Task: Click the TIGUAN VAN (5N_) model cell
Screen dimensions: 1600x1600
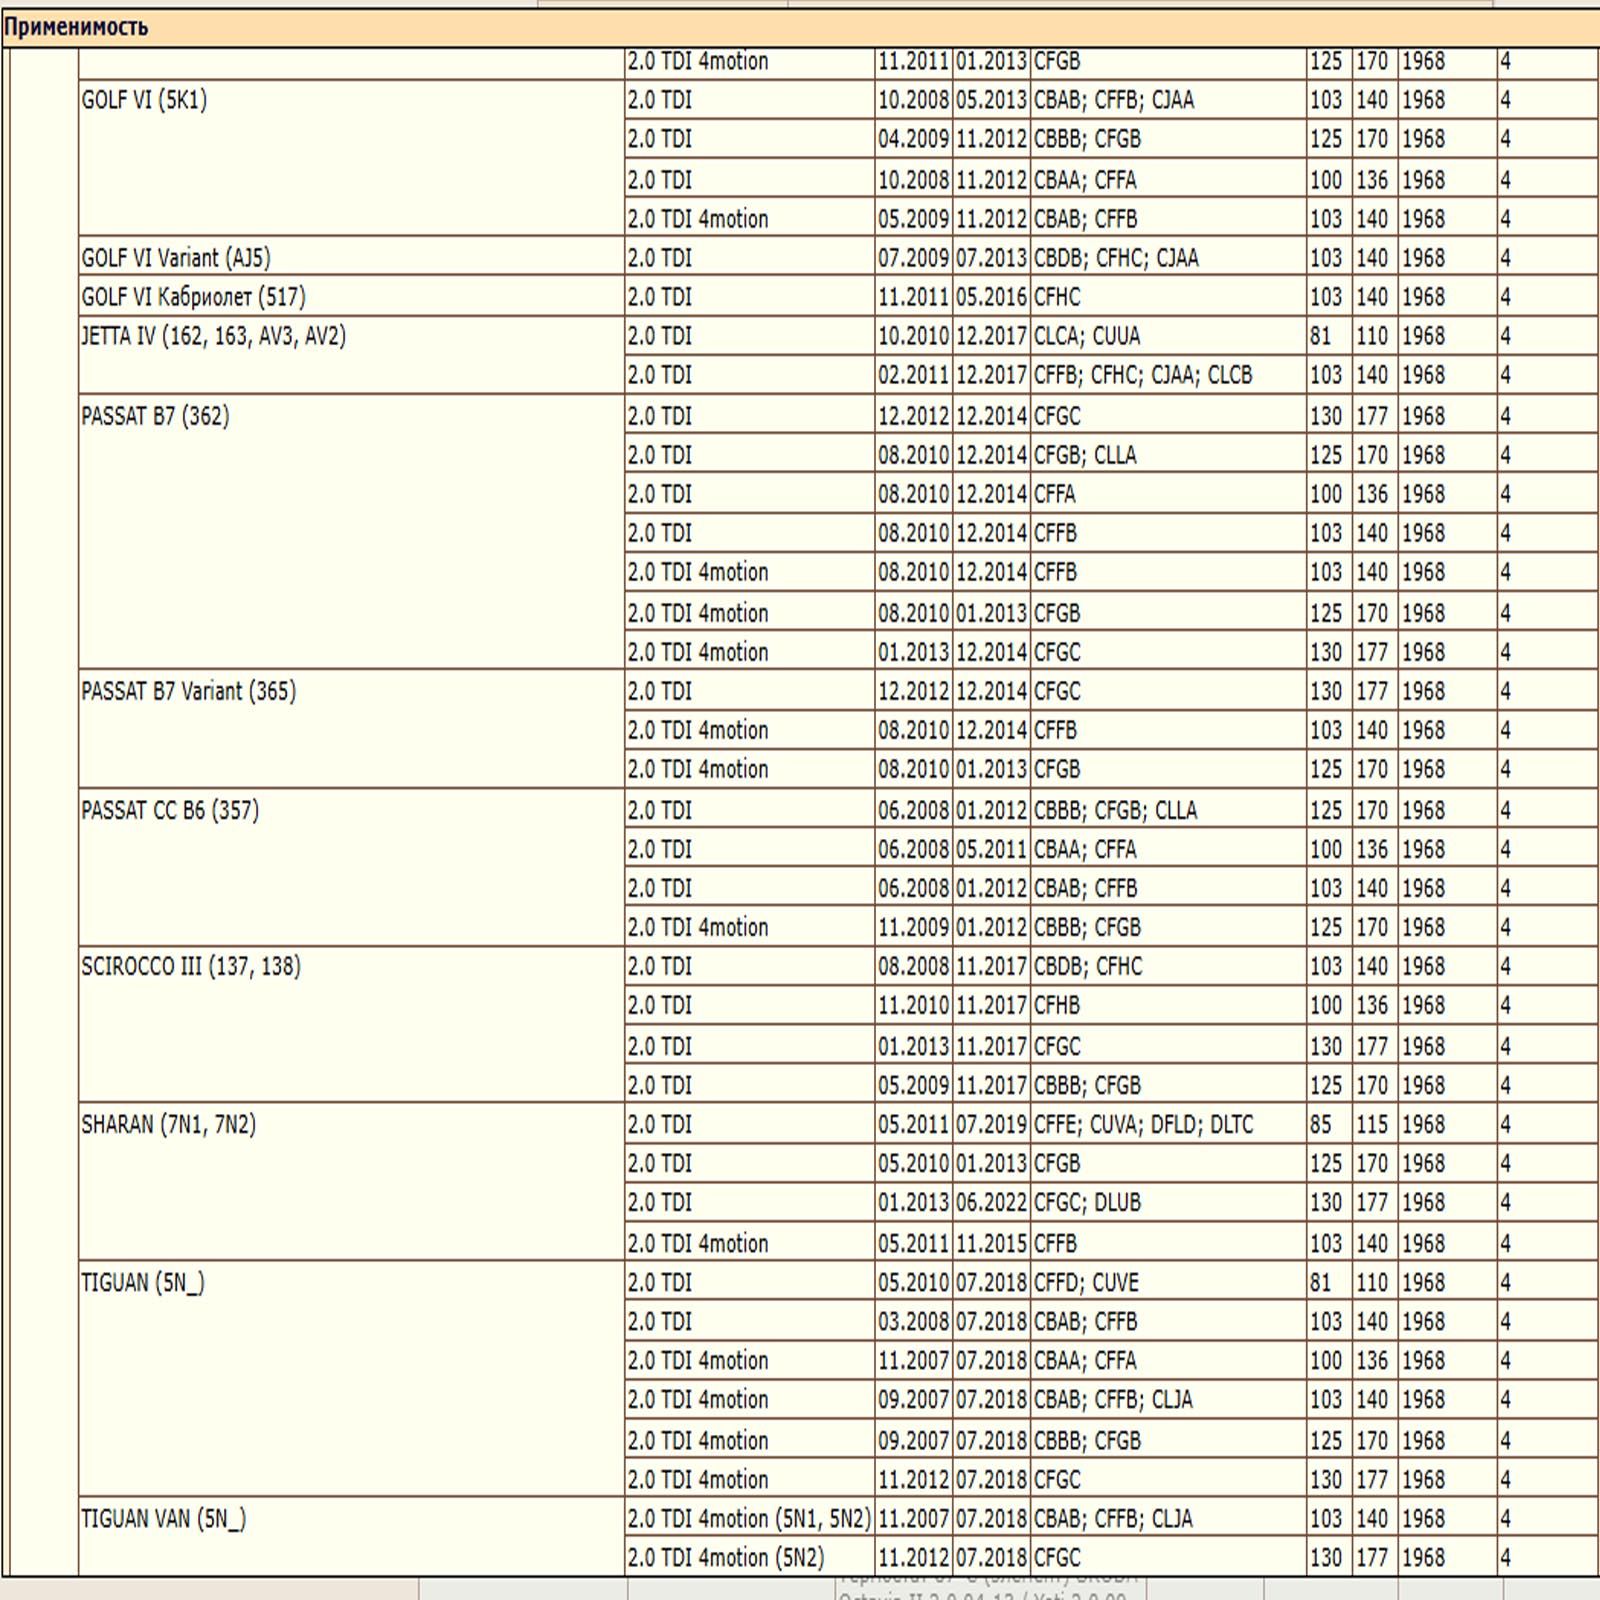Action: (163, 1519)
